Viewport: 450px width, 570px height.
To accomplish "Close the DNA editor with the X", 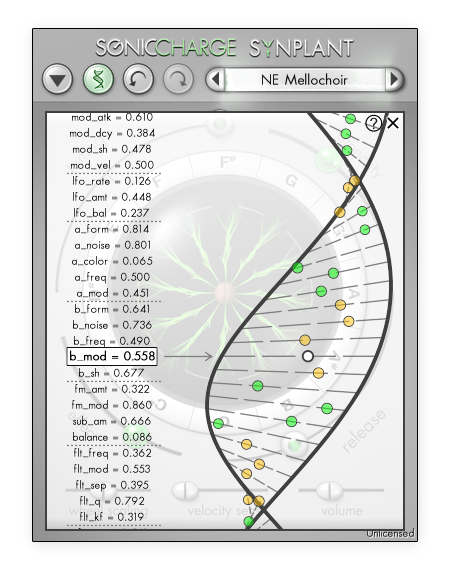I will (x=393, y=123).
